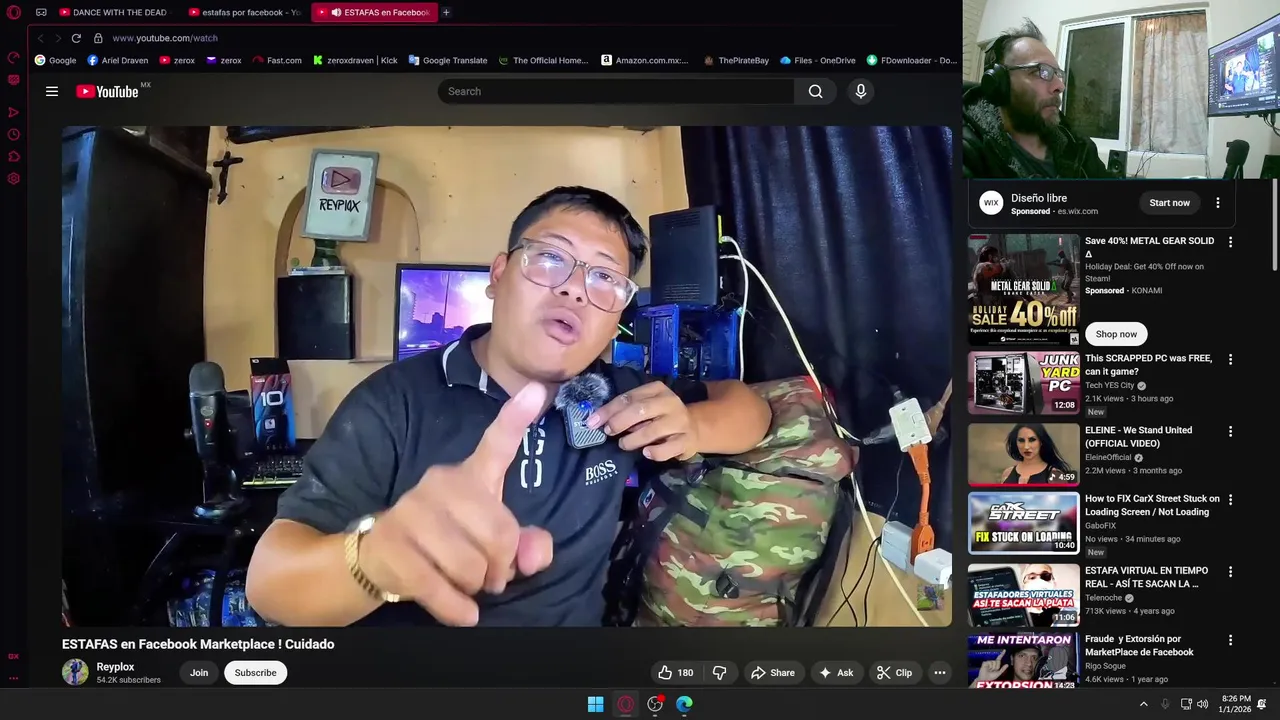This screenshot has height=720, width=1280.
Task: Click the Opera GX taskbar icon
Action: tap(626, 704)
